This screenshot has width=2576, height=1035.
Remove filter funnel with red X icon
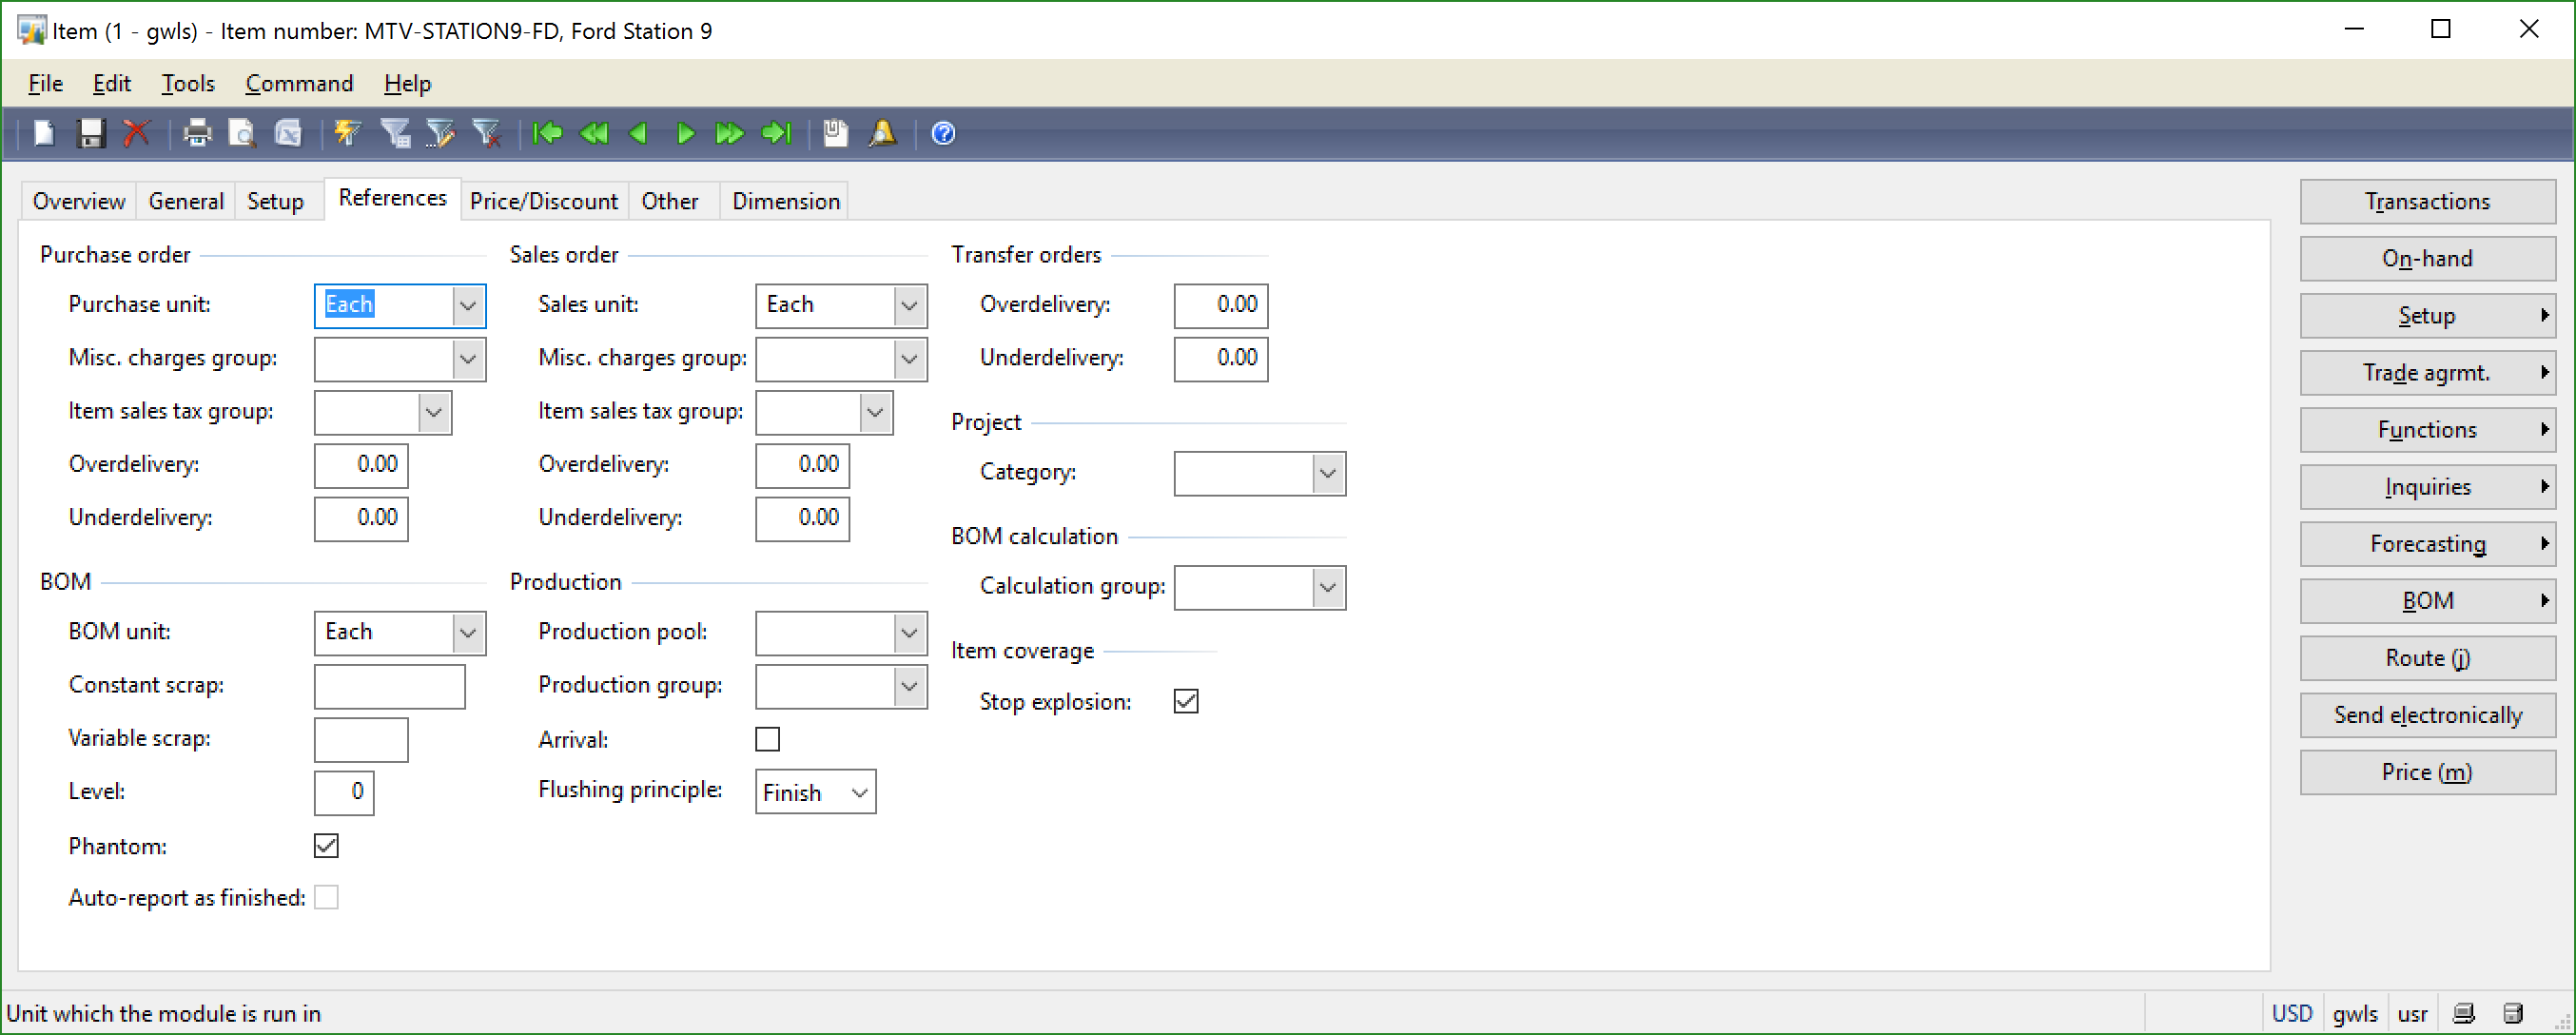(x=486, y=133)
